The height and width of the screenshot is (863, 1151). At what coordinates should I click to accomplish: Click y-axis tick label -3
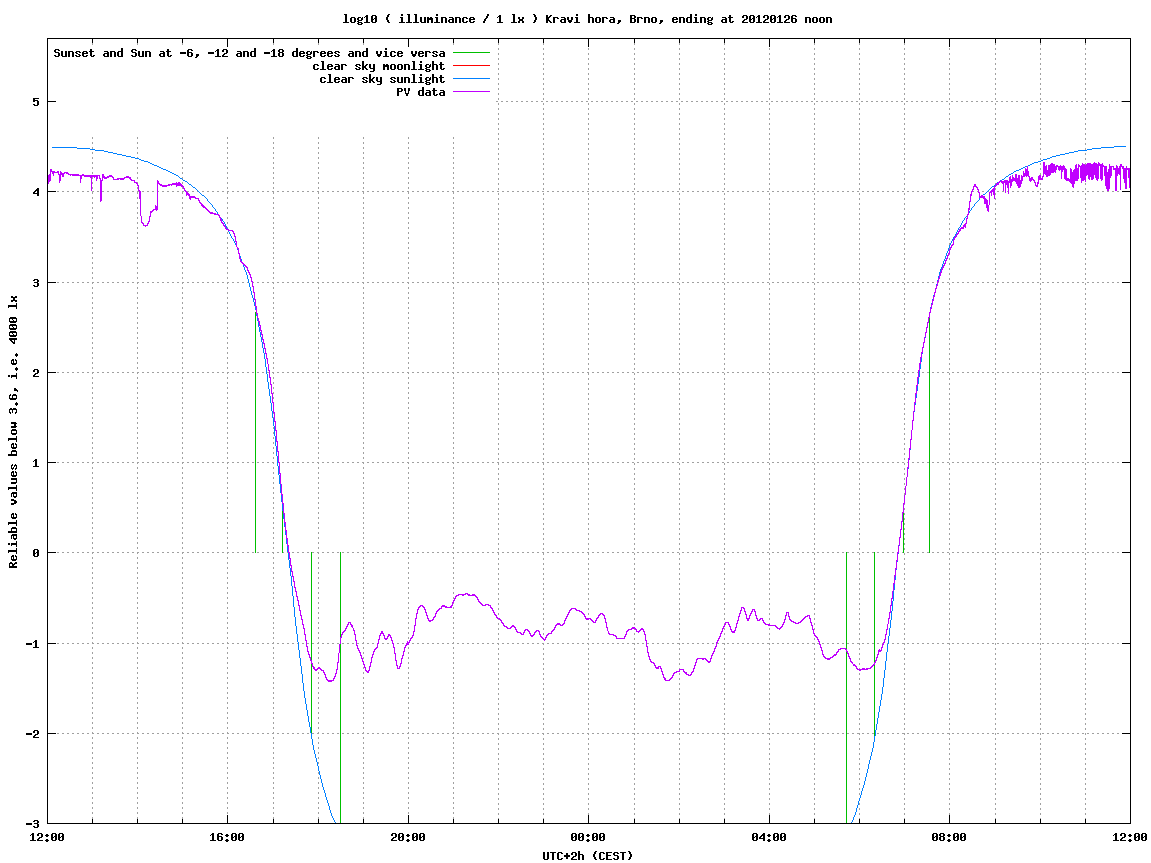coord(32,824)
